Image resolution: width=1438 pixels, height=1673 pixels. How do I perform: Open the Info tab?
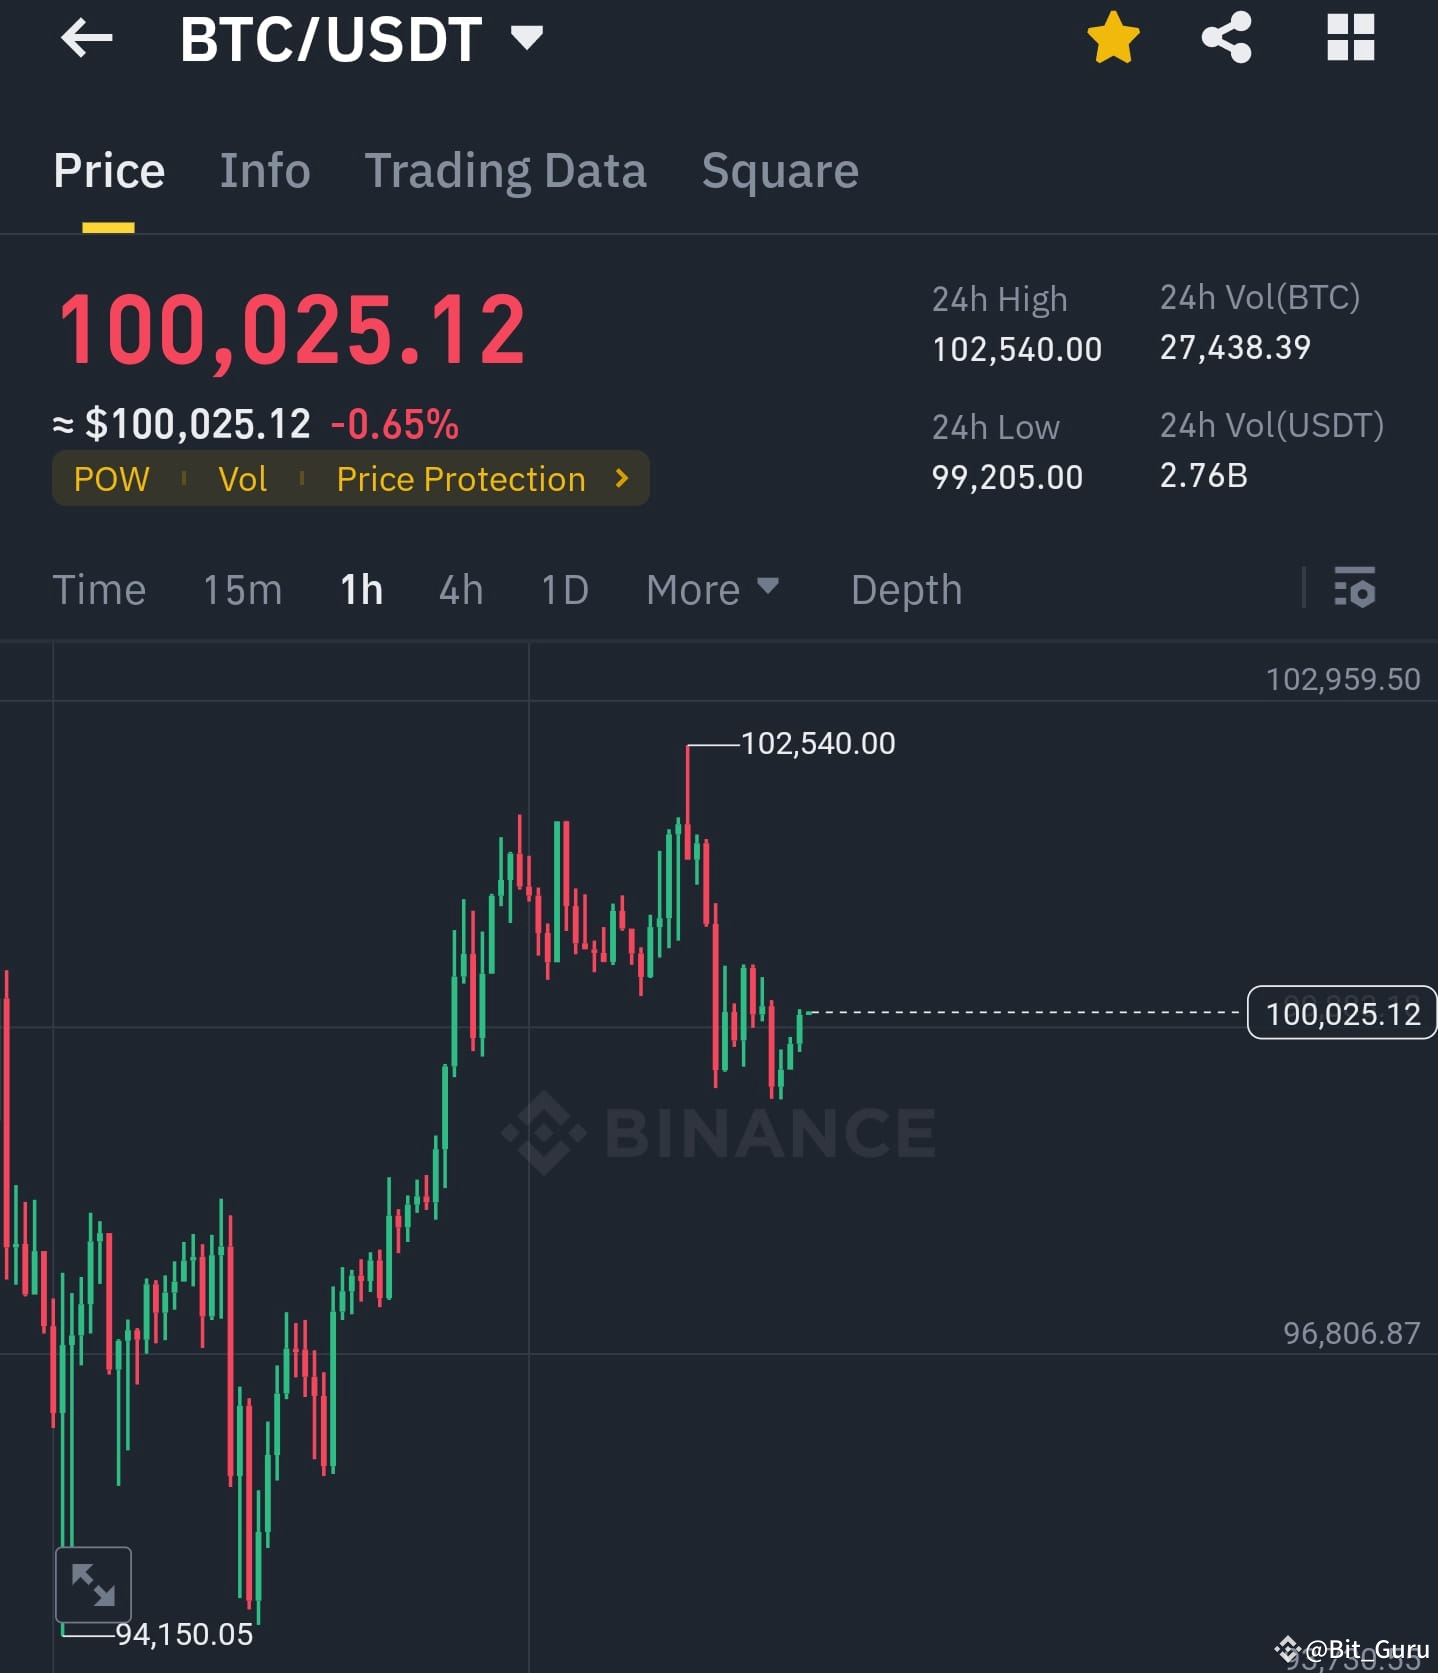pyautogui.click(x=264, y=170)
